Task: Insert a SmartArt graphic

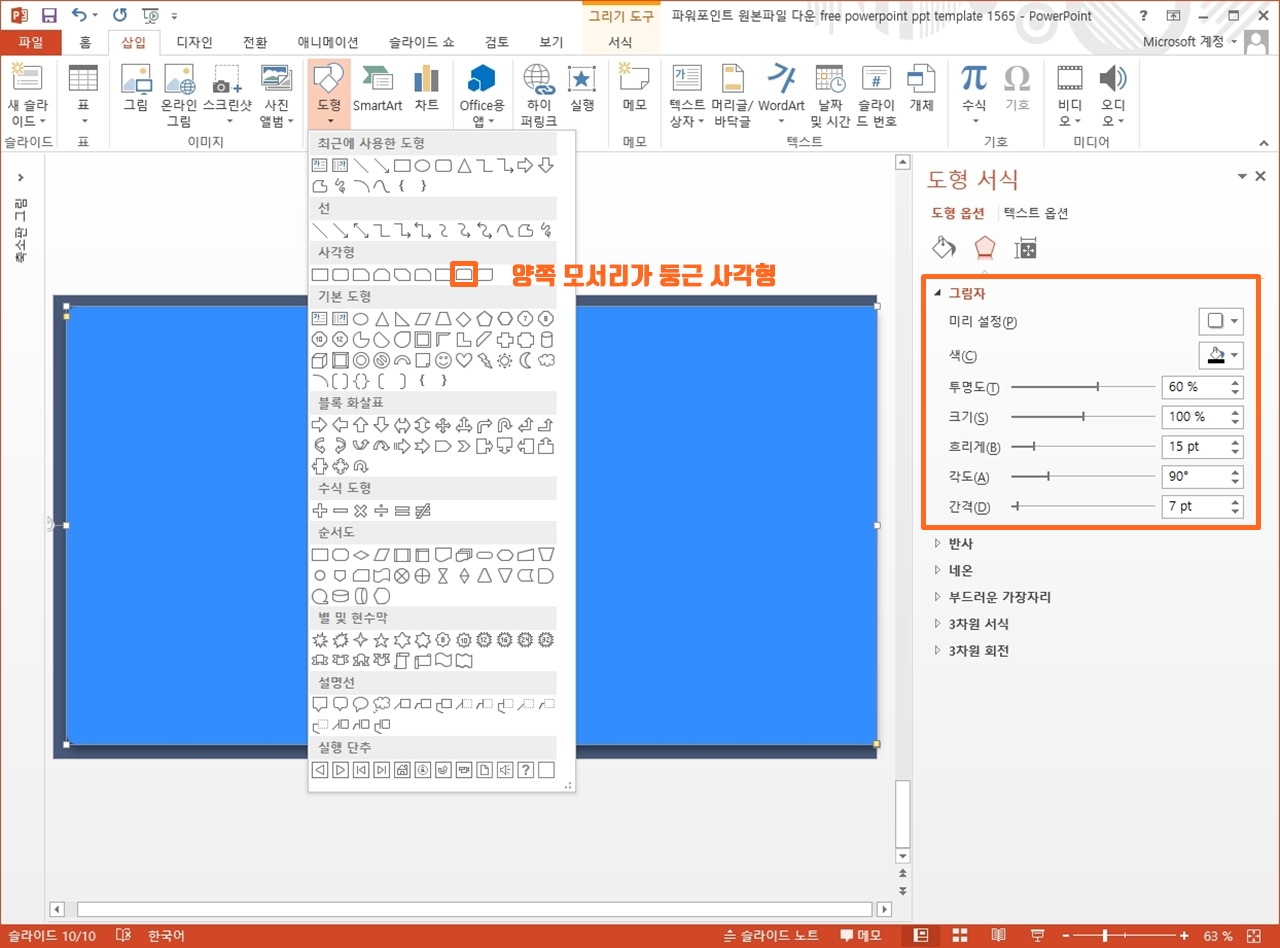Action: tap(377, 89)
